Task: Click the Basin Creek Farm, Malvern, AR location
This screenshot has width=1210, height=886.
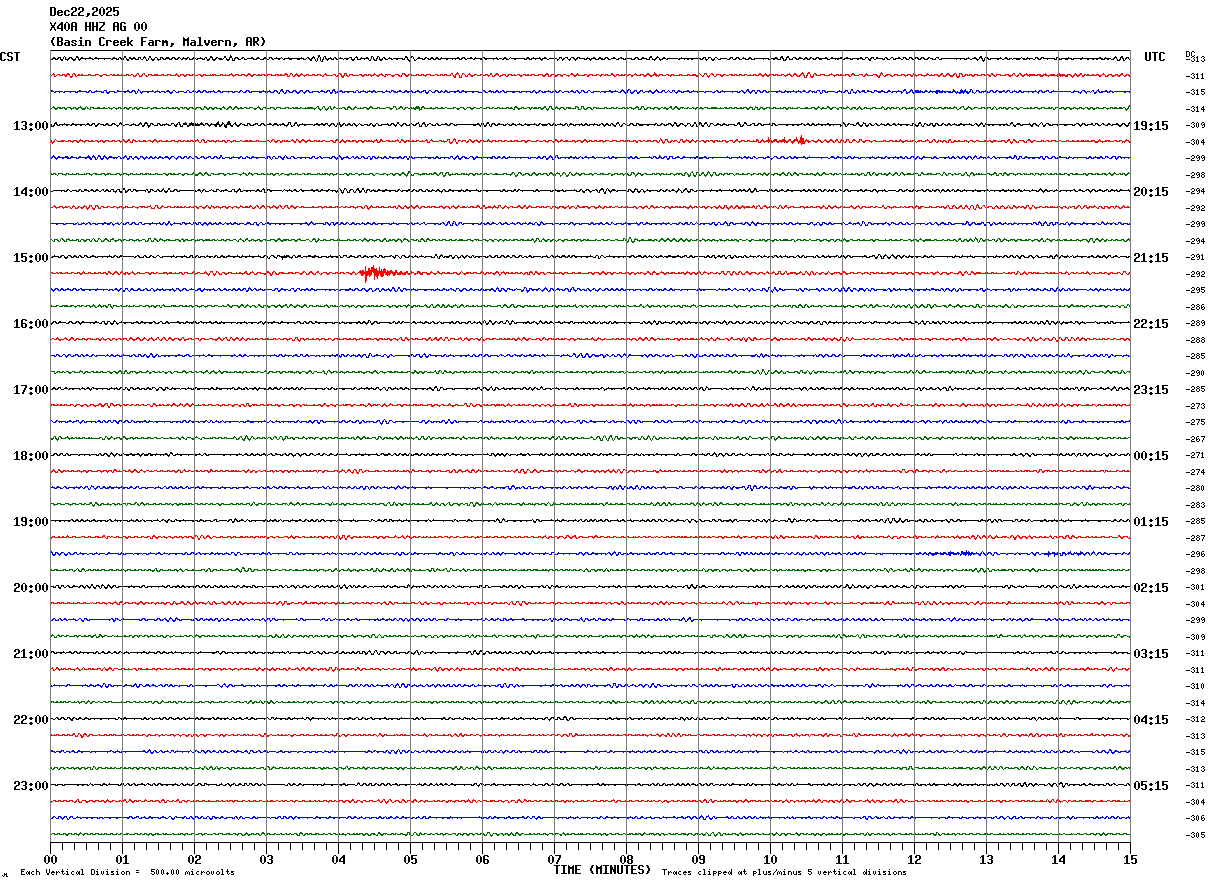Action: pyautogui.click(x=158, y=42)
